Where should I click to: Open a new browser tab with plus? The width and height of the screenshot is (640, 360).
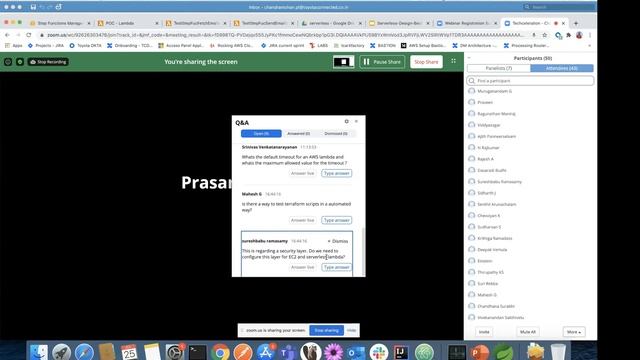(x=576, y=23)
